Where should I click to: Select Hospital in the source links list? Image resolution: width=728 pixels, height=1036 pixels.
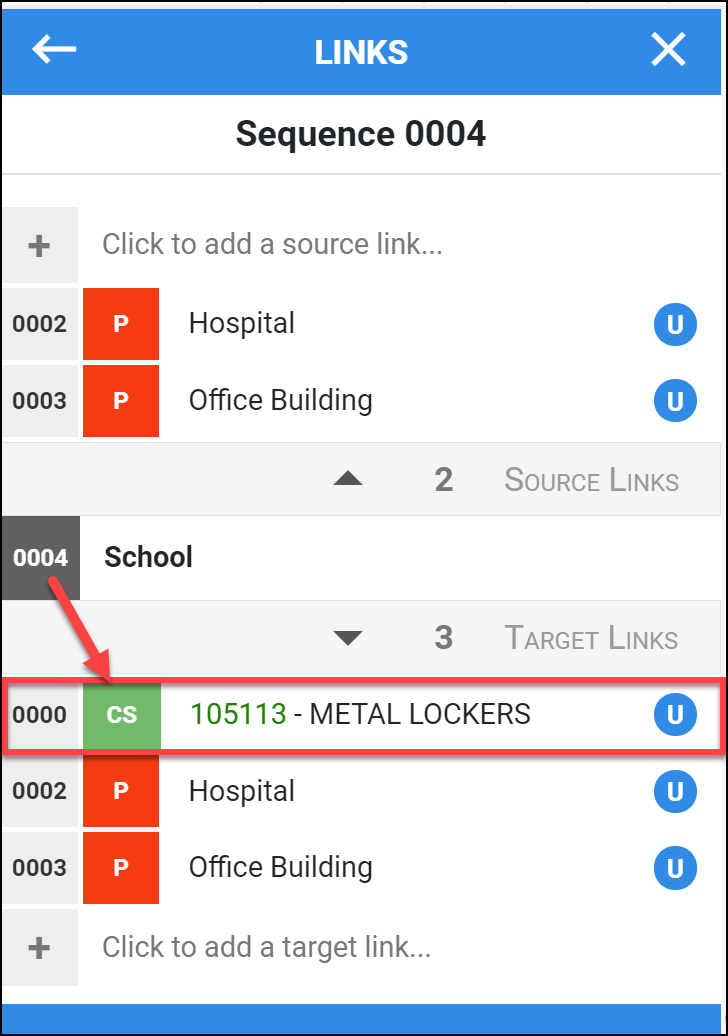pyautogui.click(x=242, y=324)
